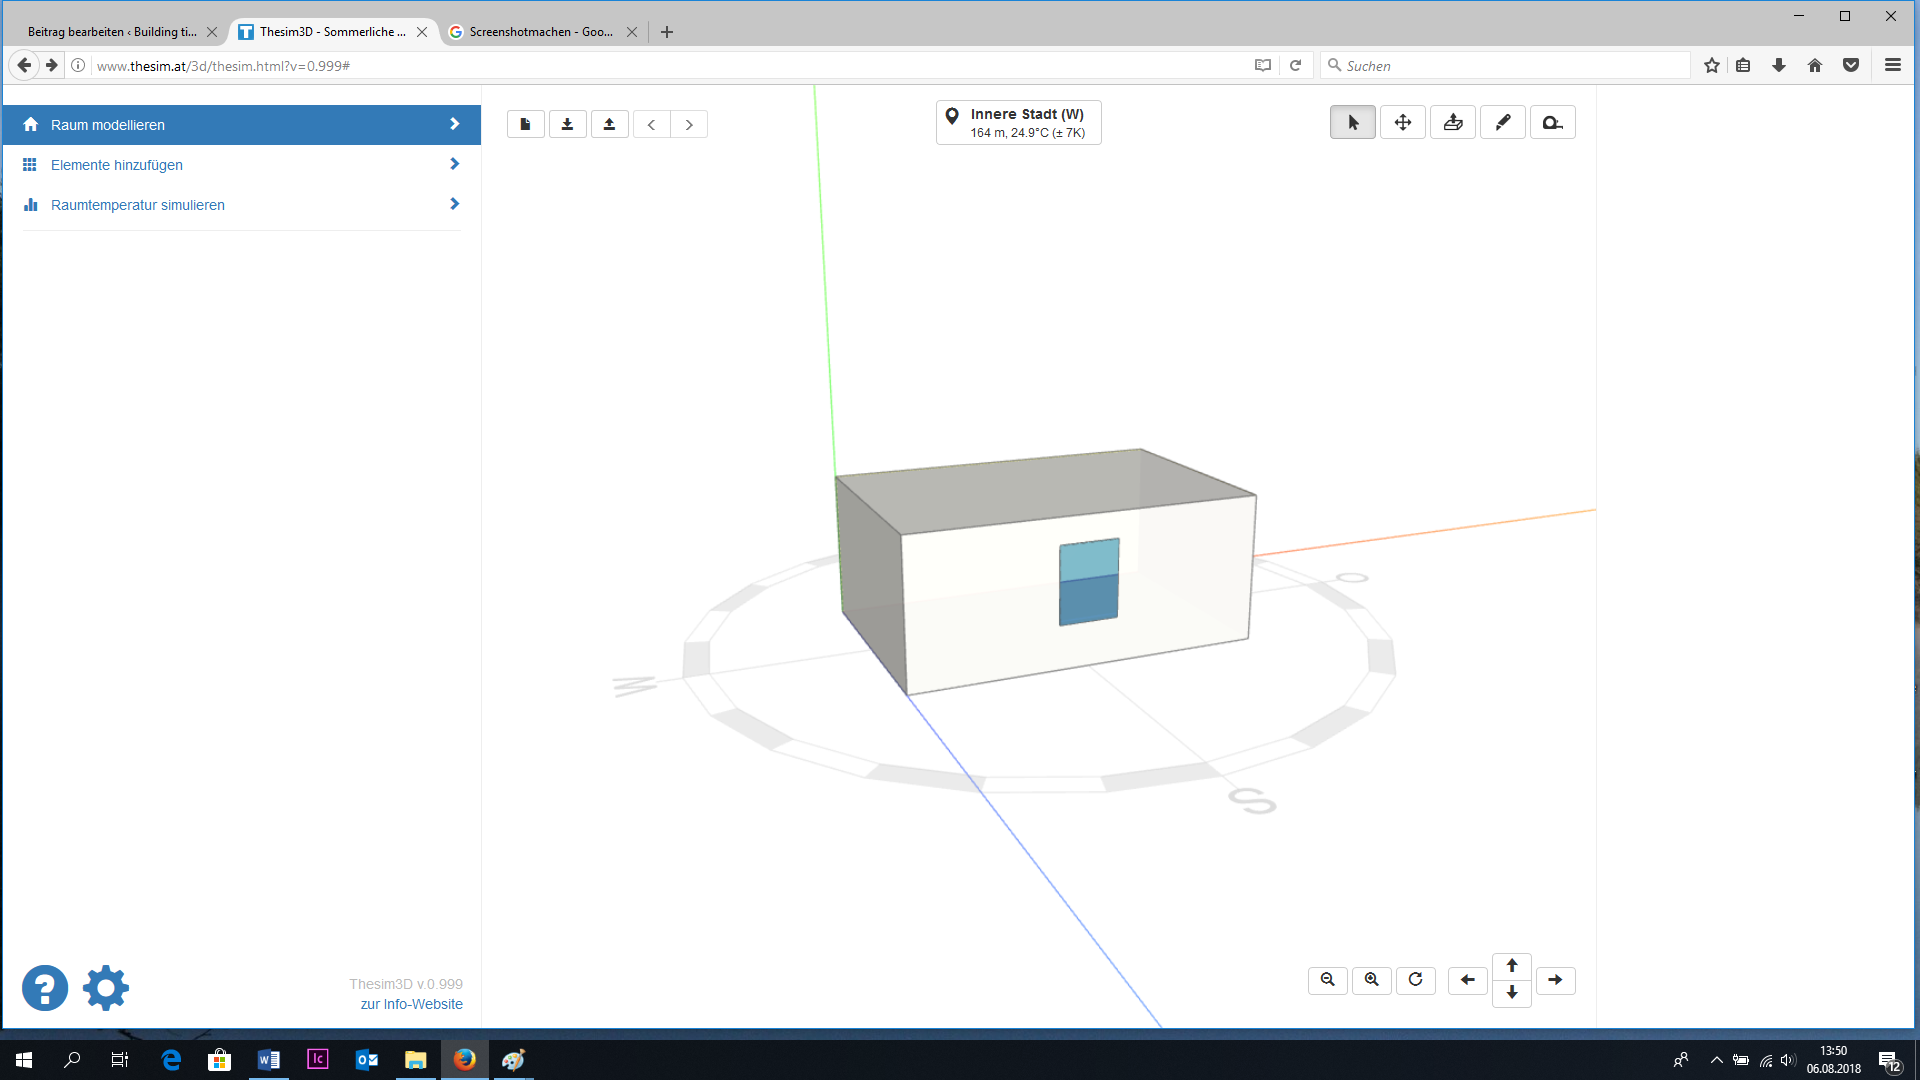The height and width of the screenshot is (1080, 1920).
Task: Open the Innere Stadt (W) location selector
Action: coord(1018,123)
